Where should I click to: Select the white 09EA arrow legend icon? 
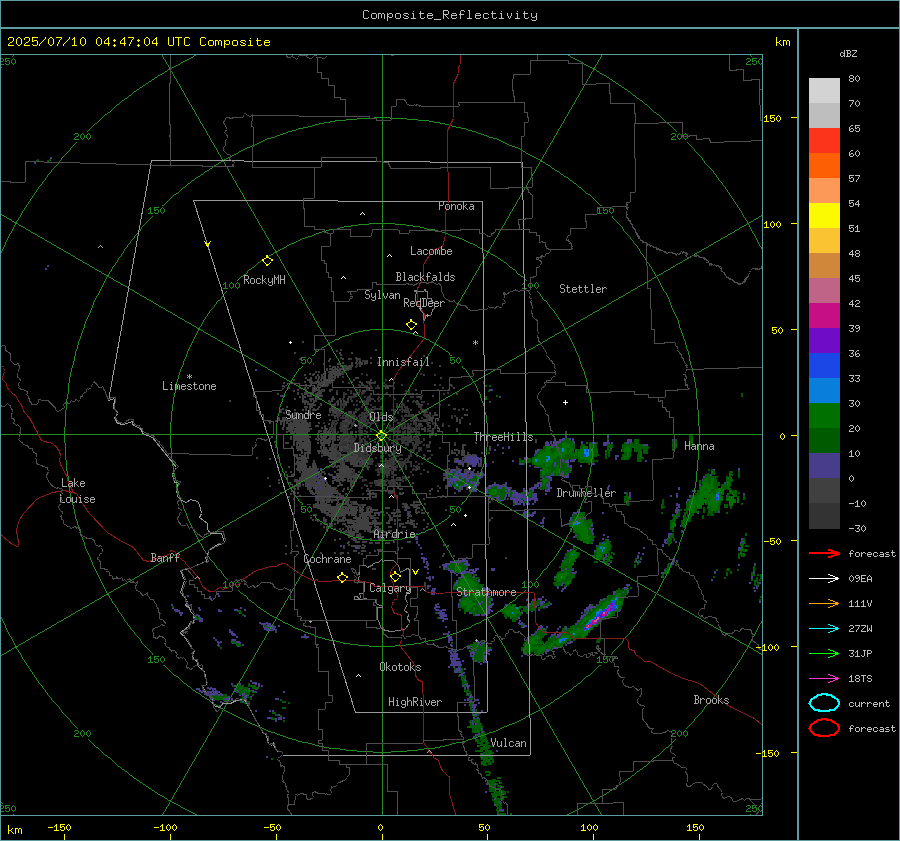click(824, 579)
